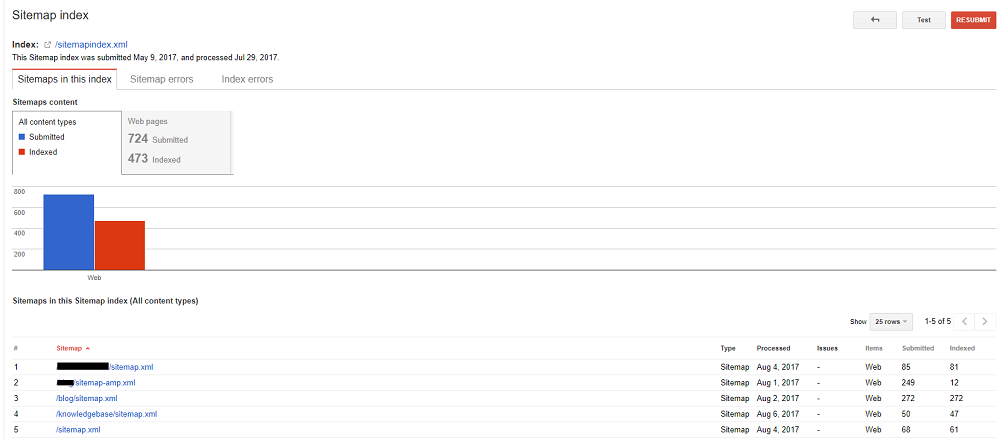1000x439 pixels.
Task: Open external link icon beside sitemapindex.xml
Action: (48, 45)
